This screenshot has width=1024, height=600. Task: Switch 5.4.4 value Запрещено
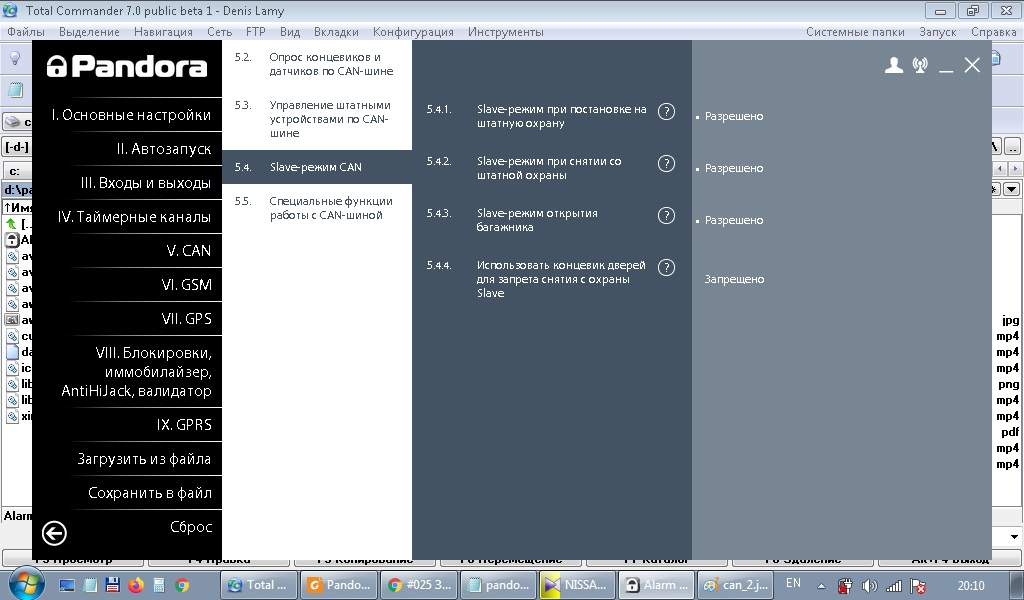tap(734, 279)
